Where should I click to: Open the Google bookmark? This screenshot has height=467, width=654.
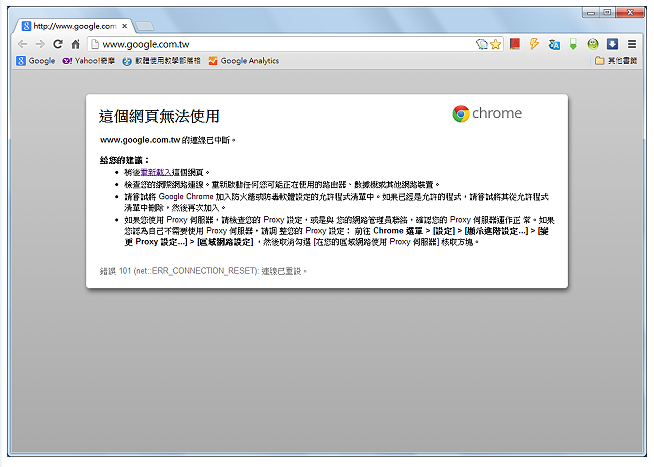pos(36,61)
